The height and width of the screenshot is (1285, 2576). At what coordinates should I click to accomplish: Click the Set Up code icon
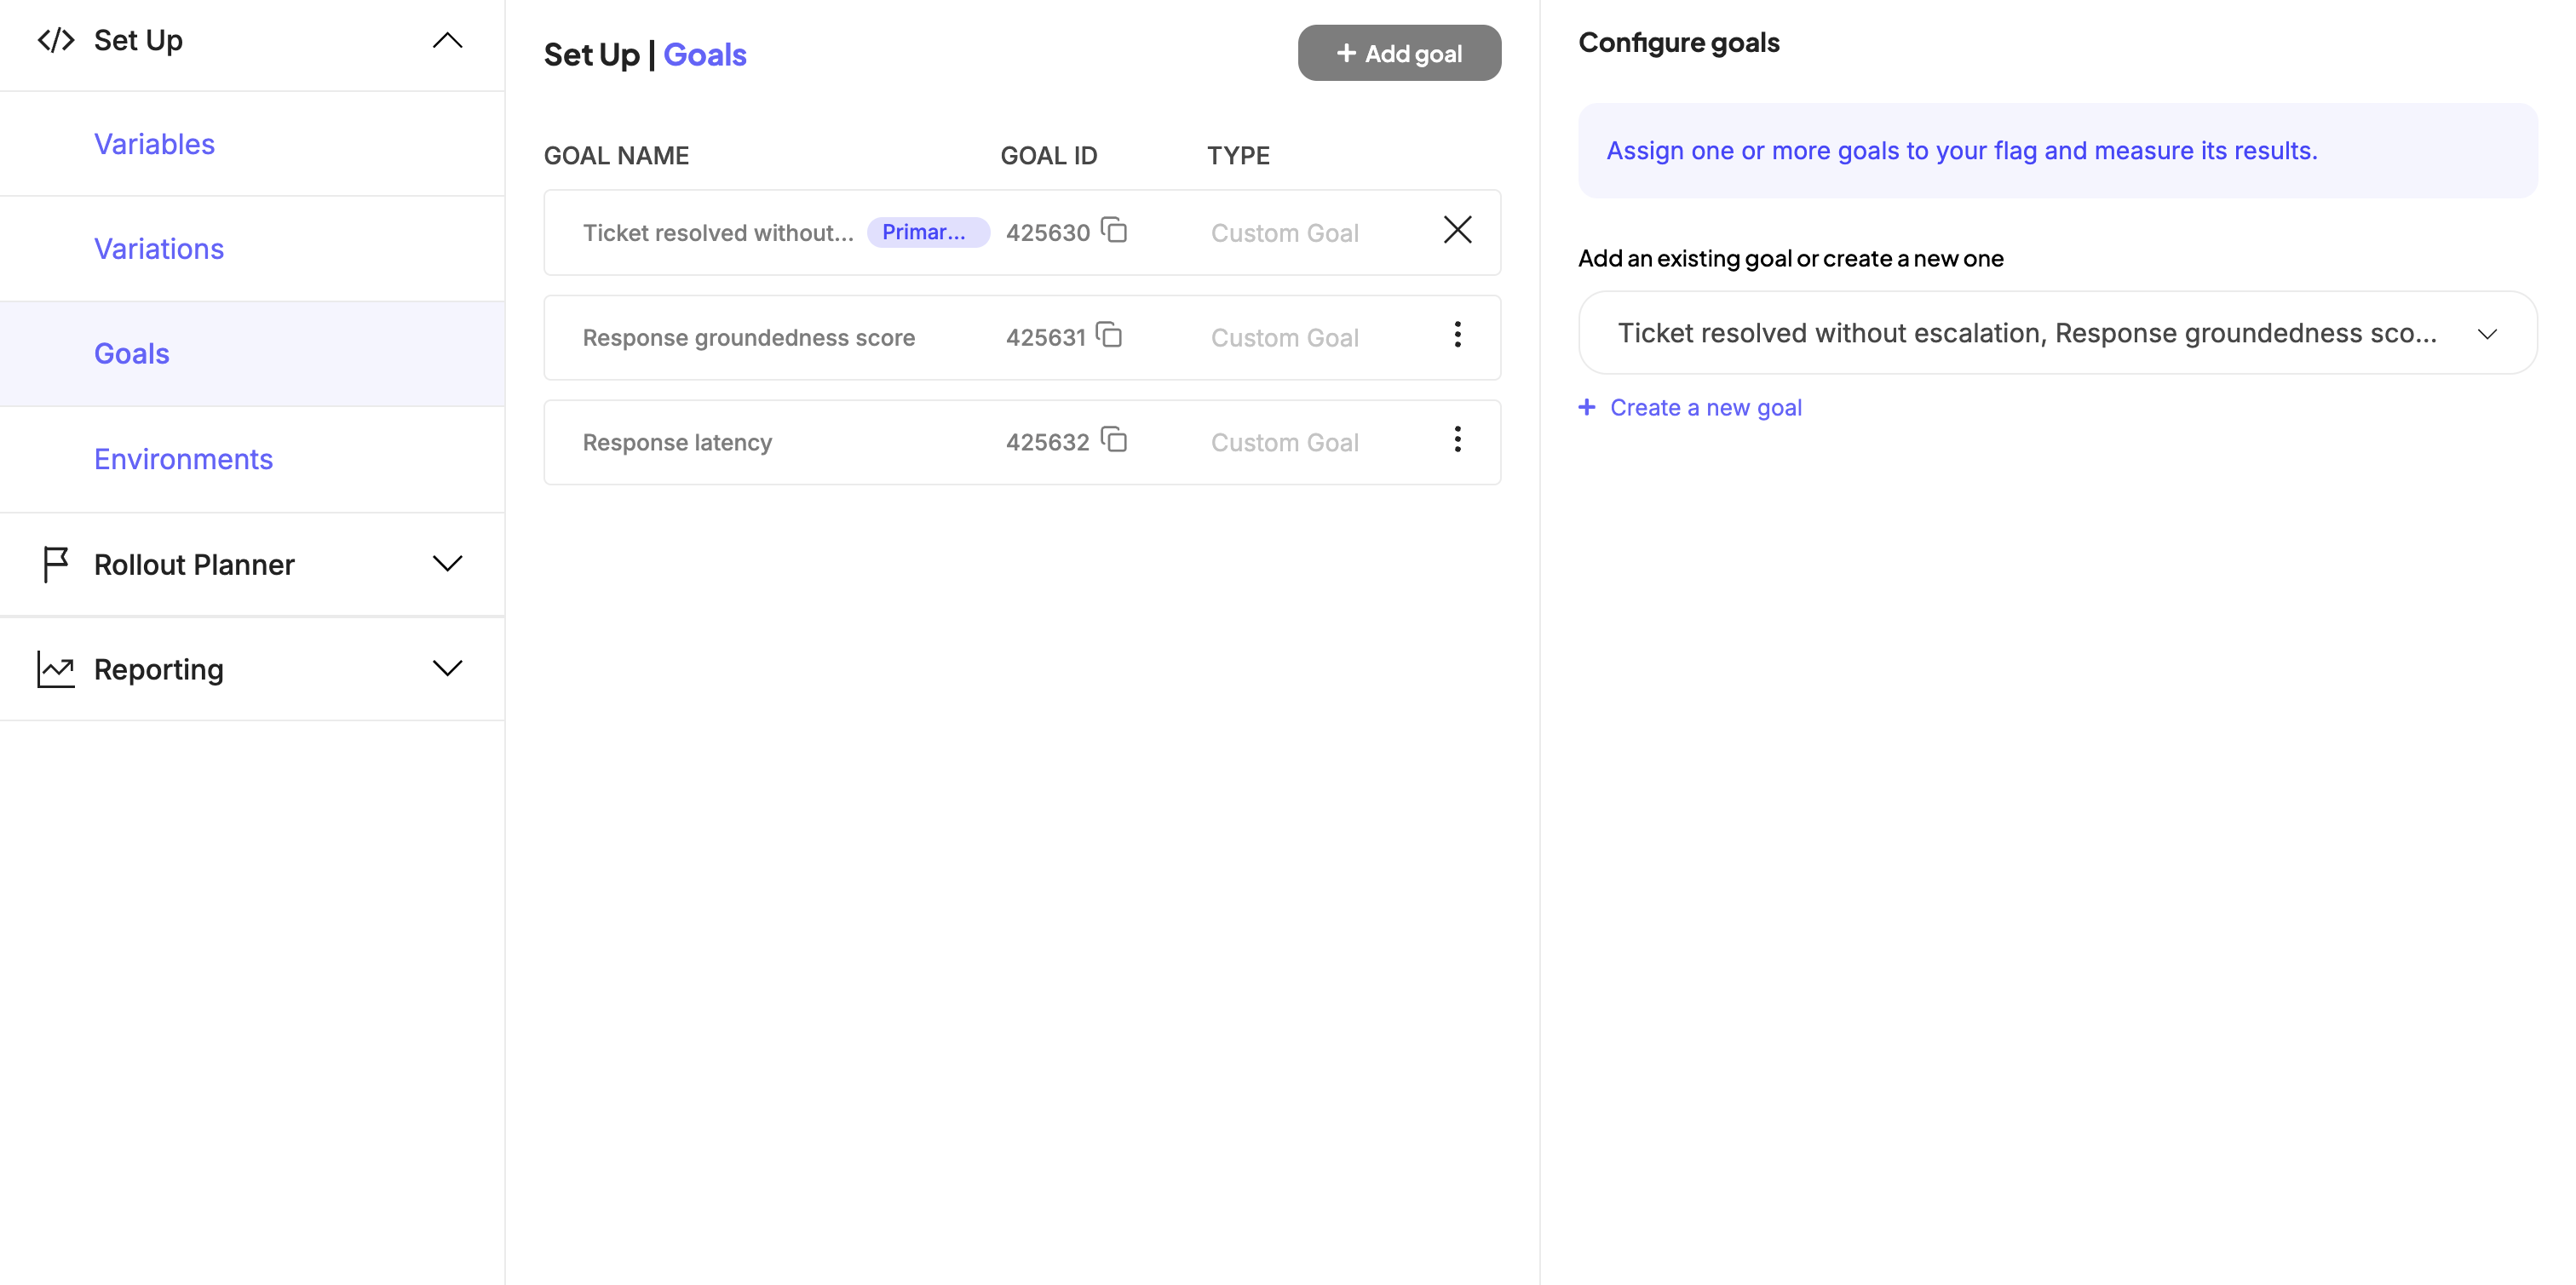[56, 40]
